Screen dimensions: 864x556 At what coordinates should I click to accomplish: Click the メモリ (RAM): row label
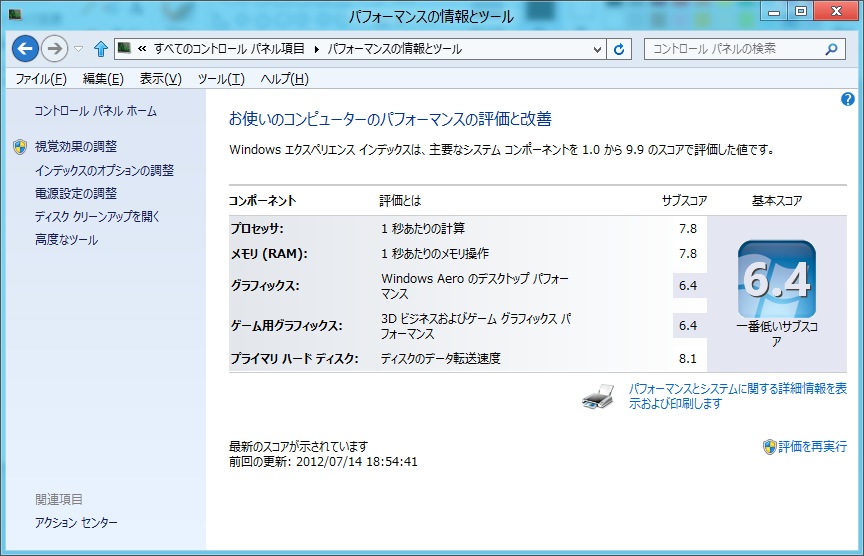269,254
